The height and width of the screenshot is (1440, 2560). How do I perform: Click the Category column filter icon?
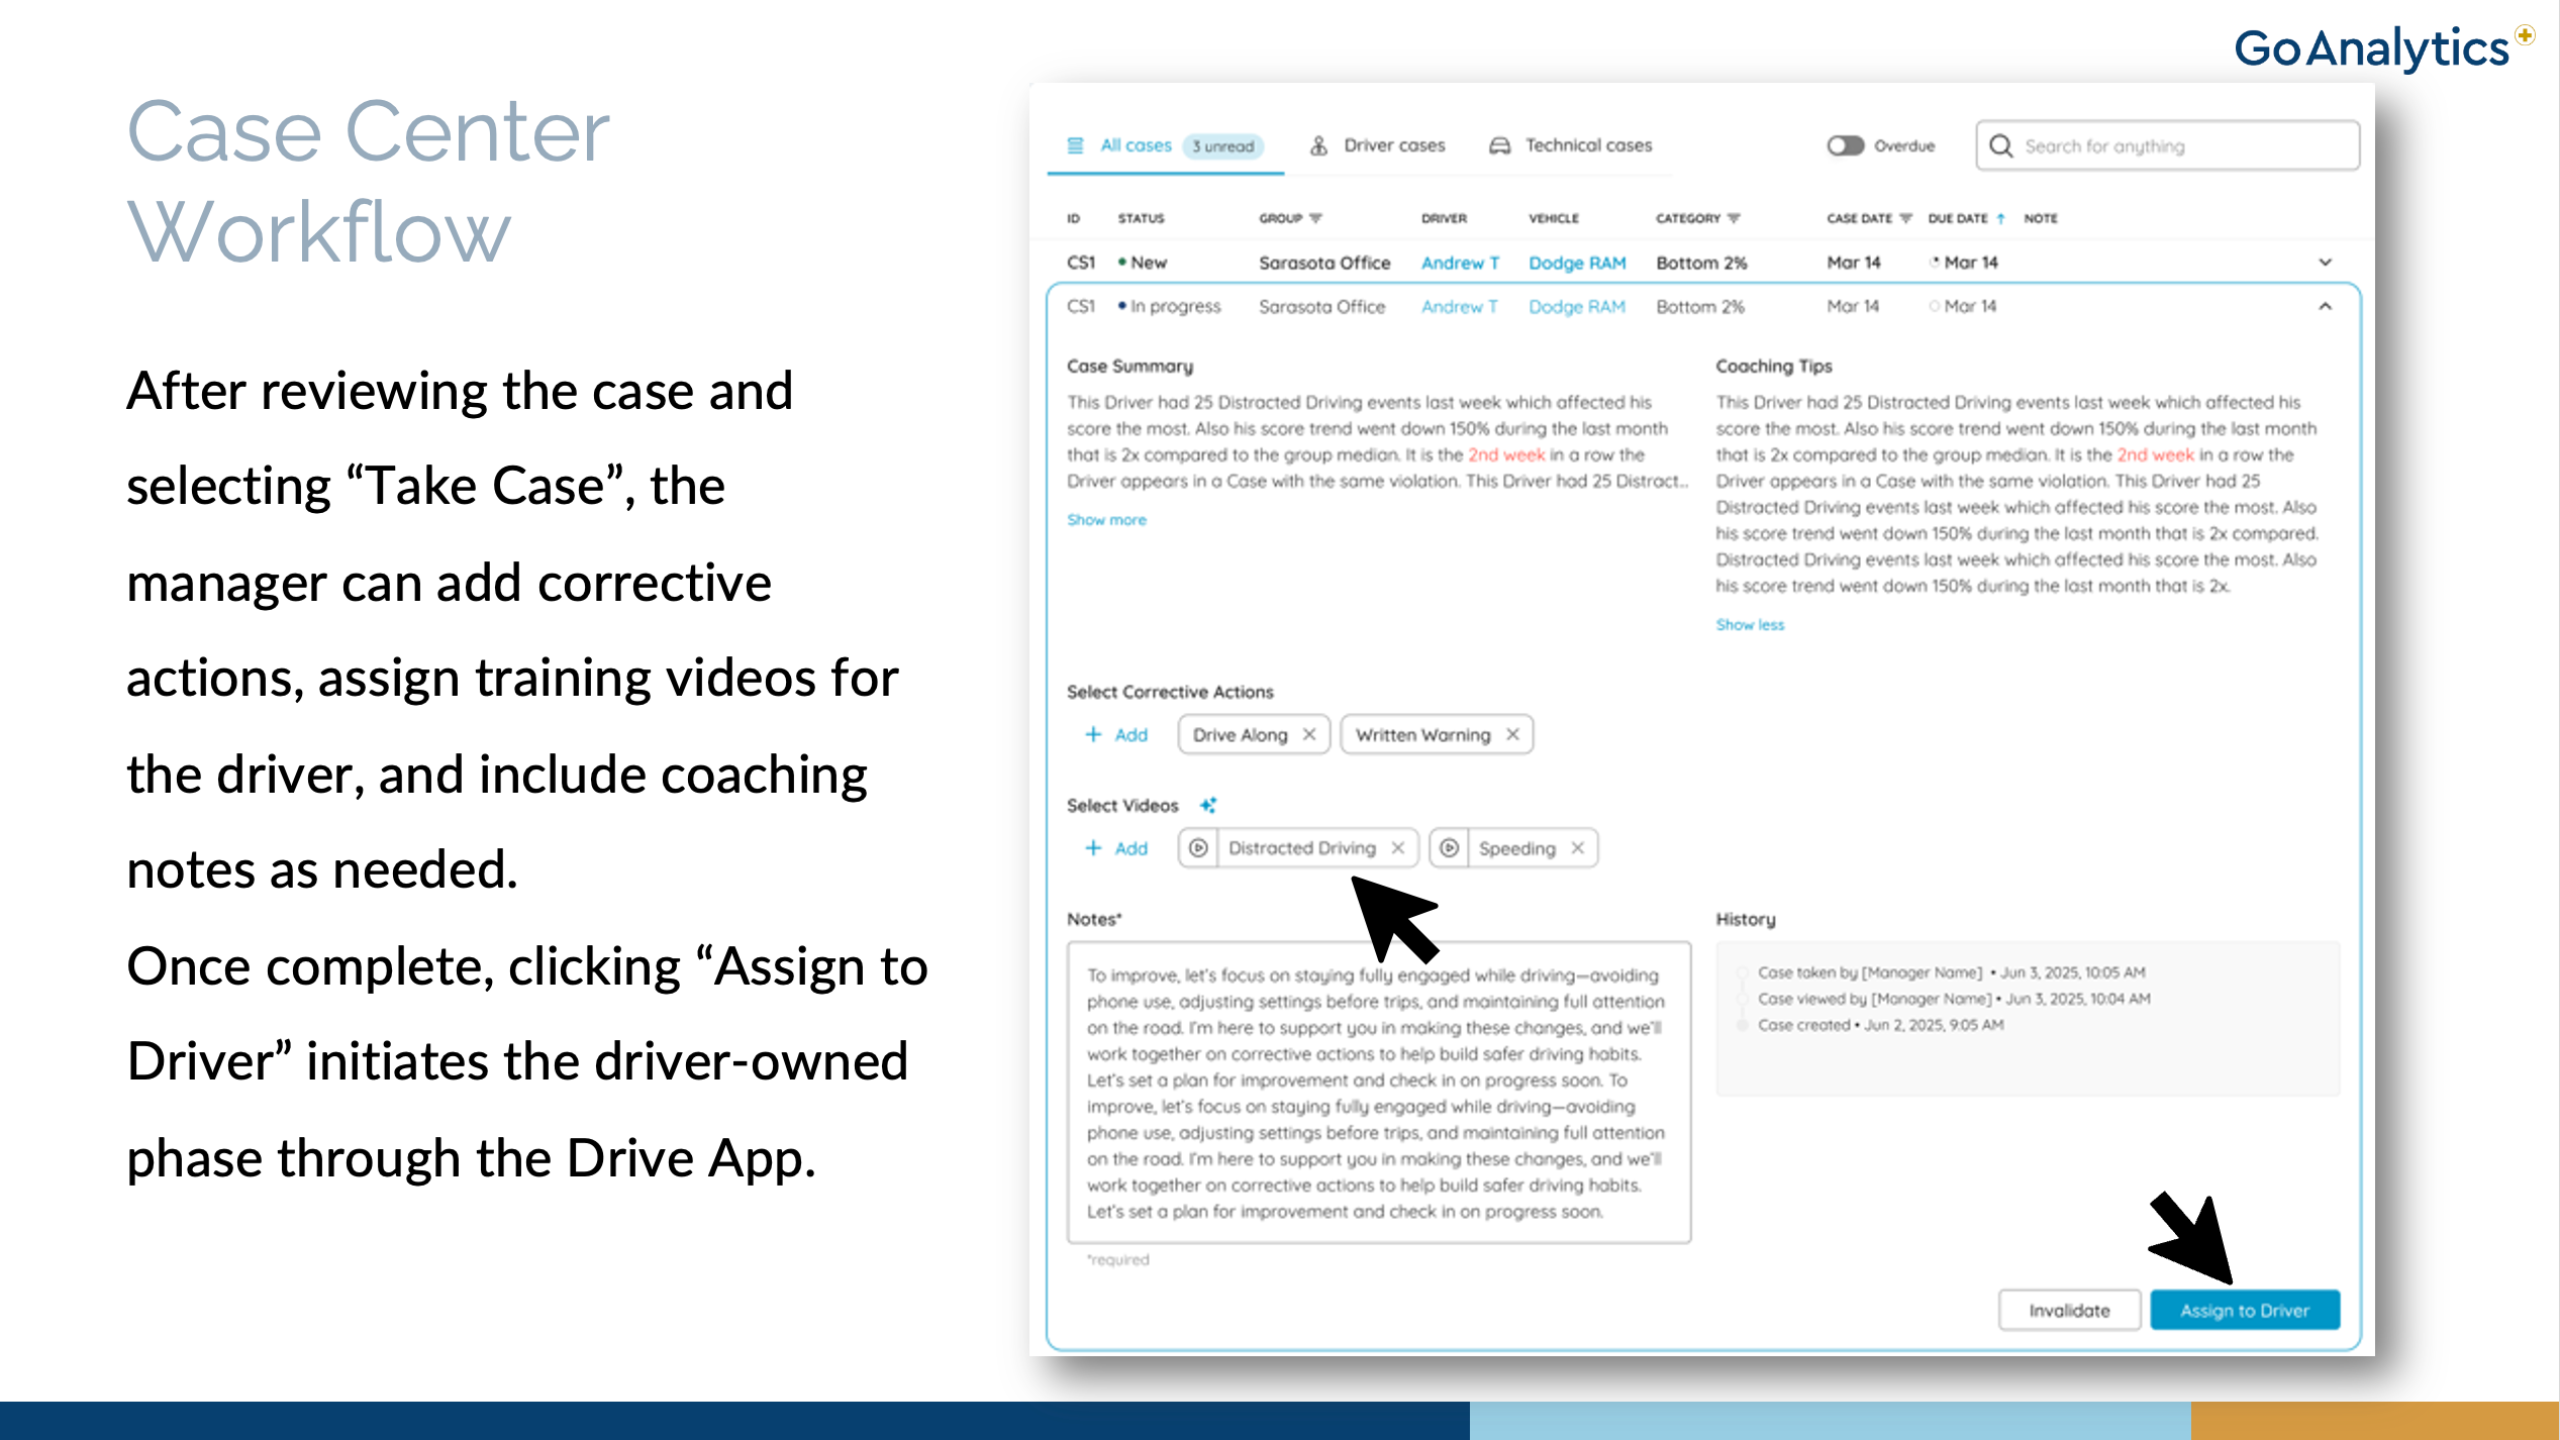pos(1734,218)
